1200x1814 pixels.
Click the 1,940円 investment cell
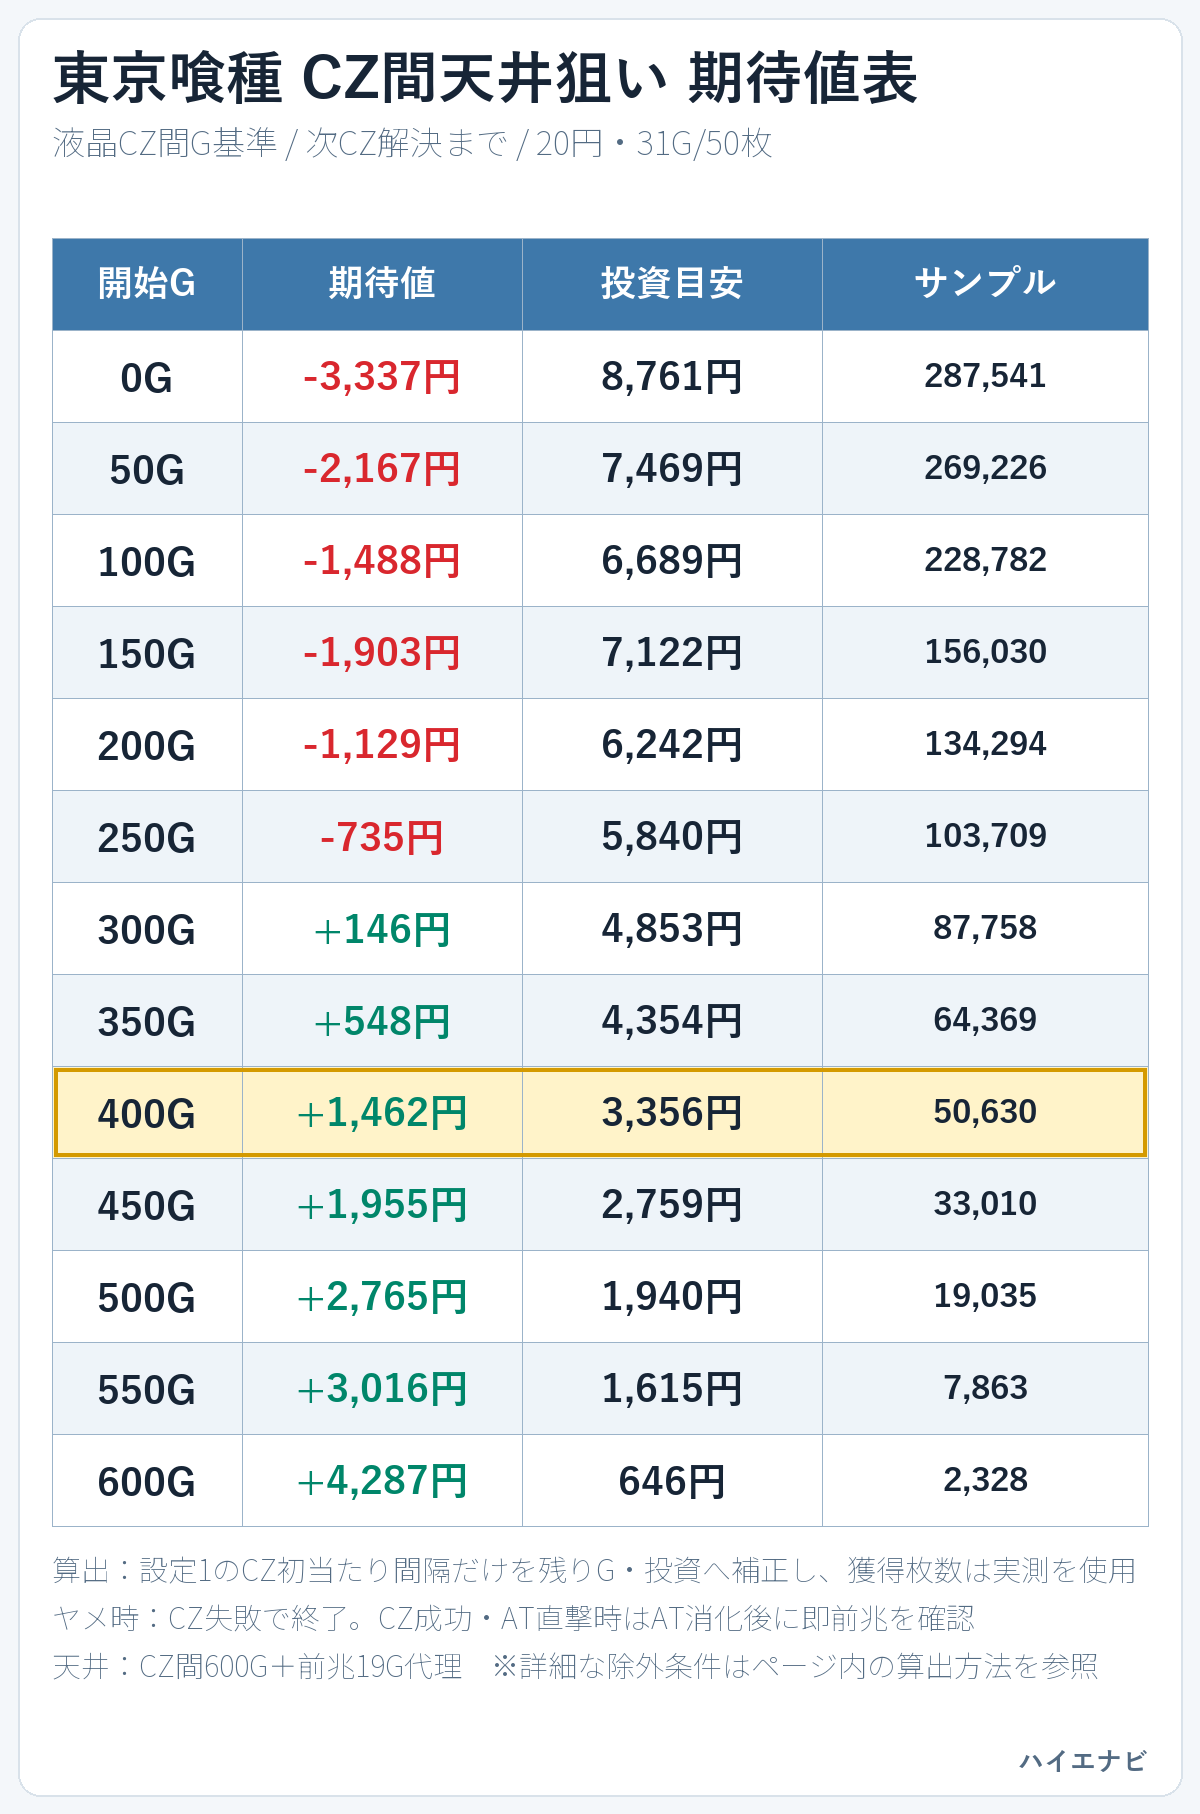[672, 1297]
